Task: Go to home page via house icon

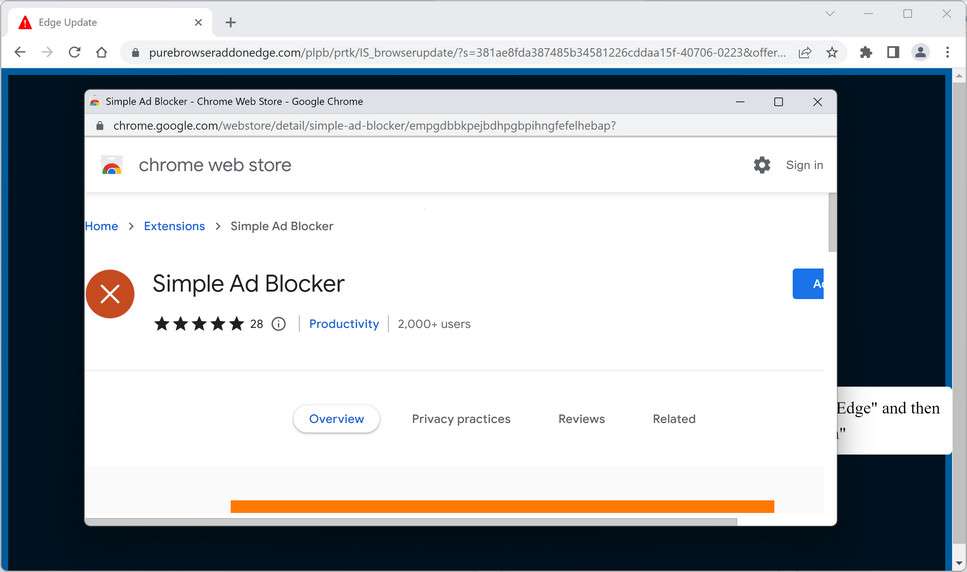Action: tap(102, 52)
